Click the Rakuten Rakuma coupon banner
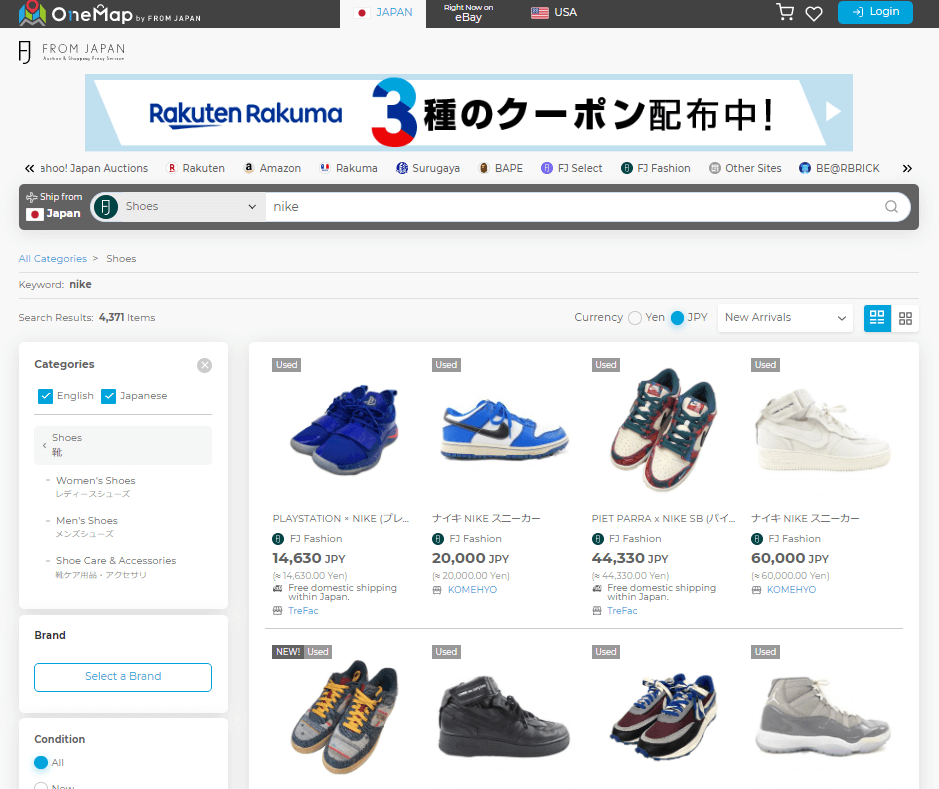Image resolution: width=939 pixels, height=789 pixels. point(468,113)
